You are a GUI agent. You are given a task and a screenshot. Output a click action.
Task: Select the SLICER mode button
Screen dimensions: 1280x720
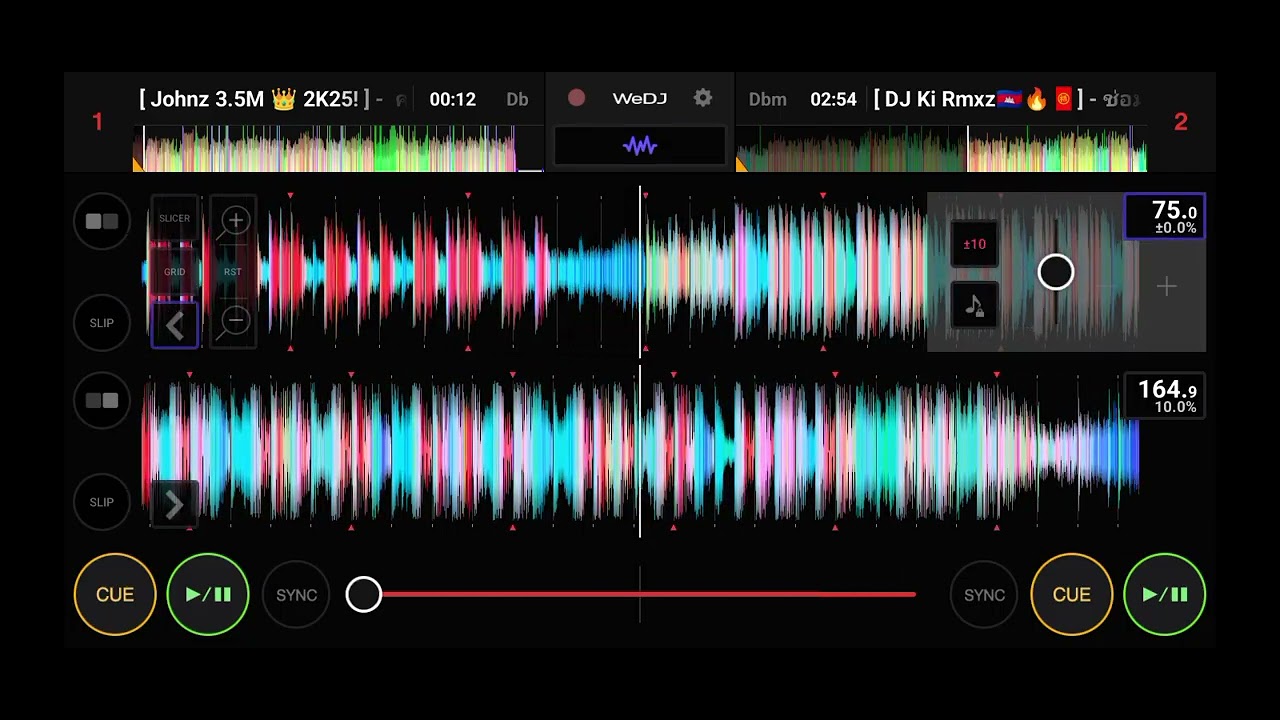(x=174, y=218)
